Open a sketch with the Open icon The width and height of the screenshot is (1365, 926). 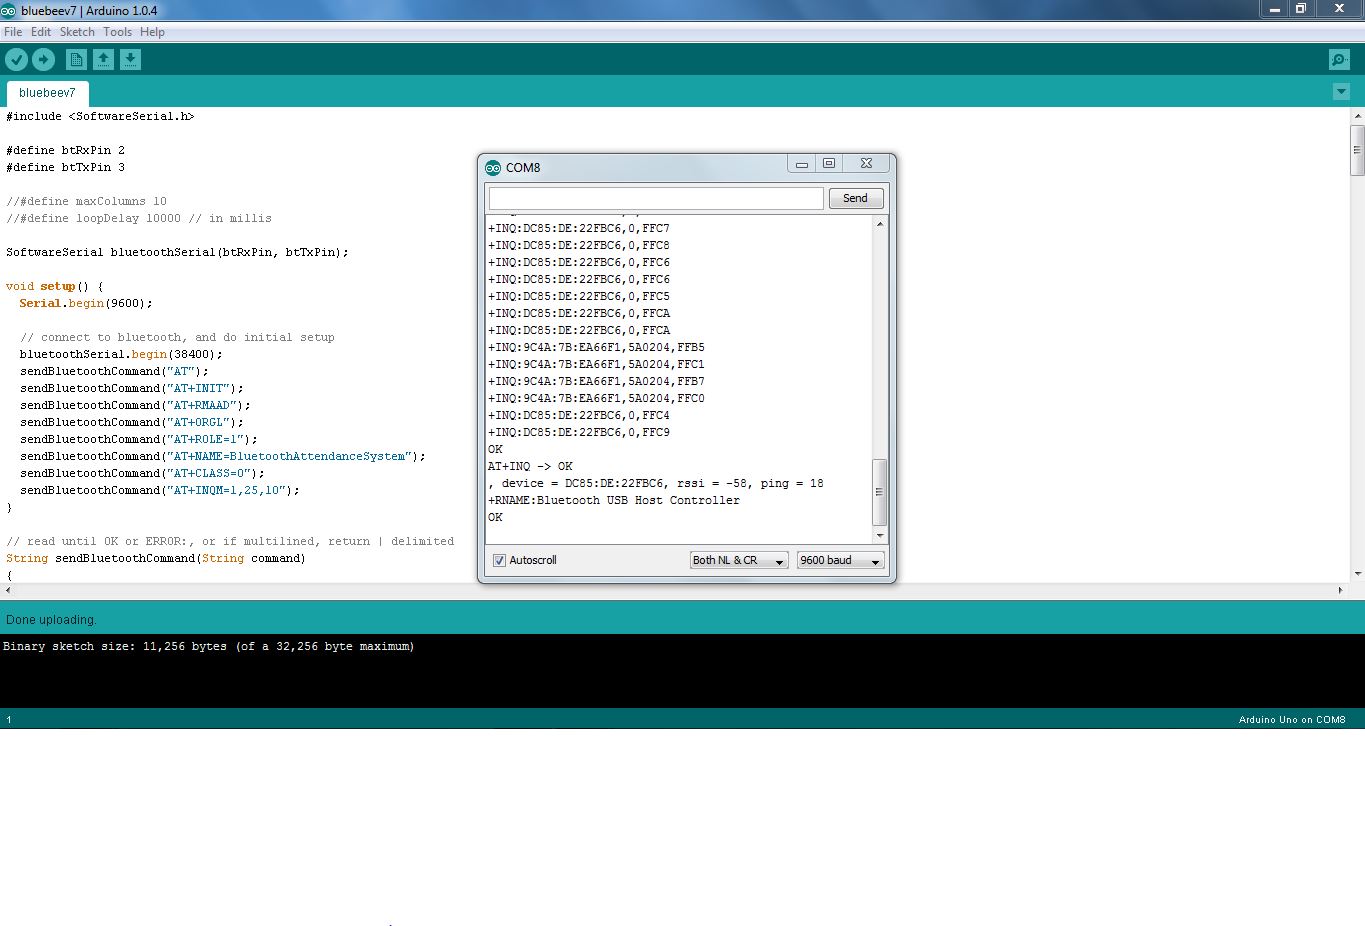(x=103, y=60)
